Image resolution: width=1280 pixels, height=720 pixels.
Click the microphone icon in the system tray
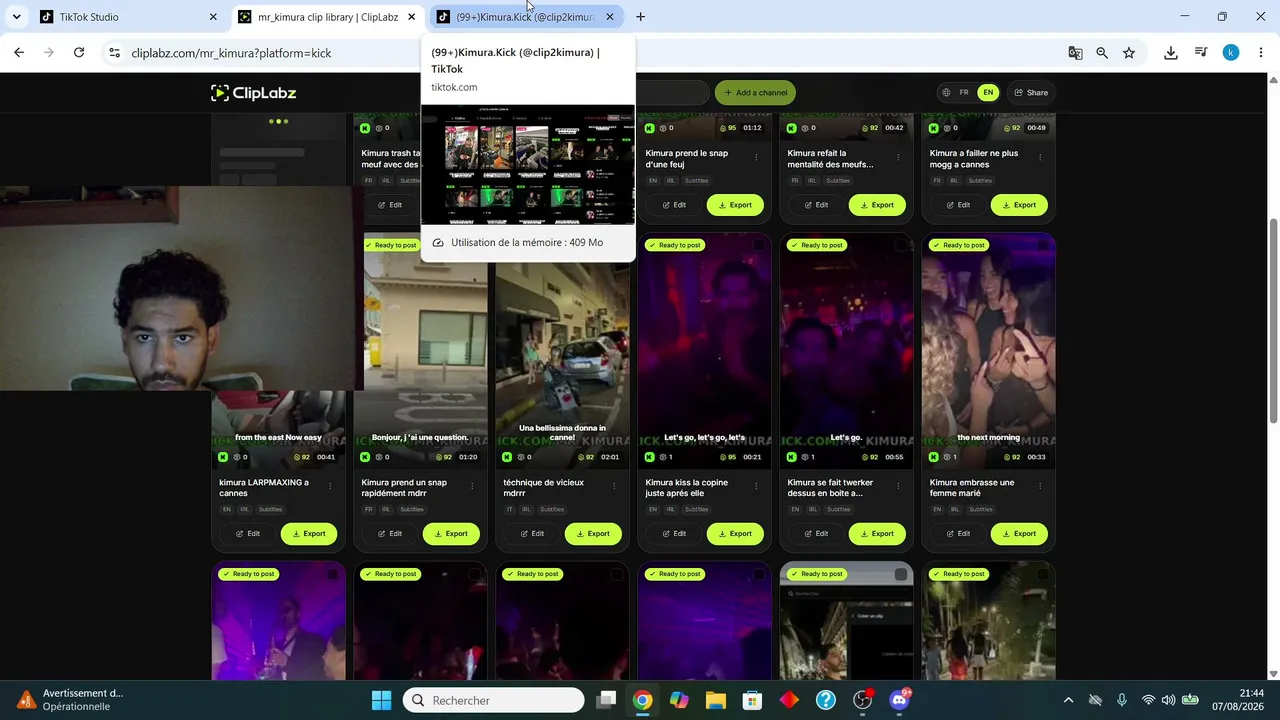pos(1122,700)
